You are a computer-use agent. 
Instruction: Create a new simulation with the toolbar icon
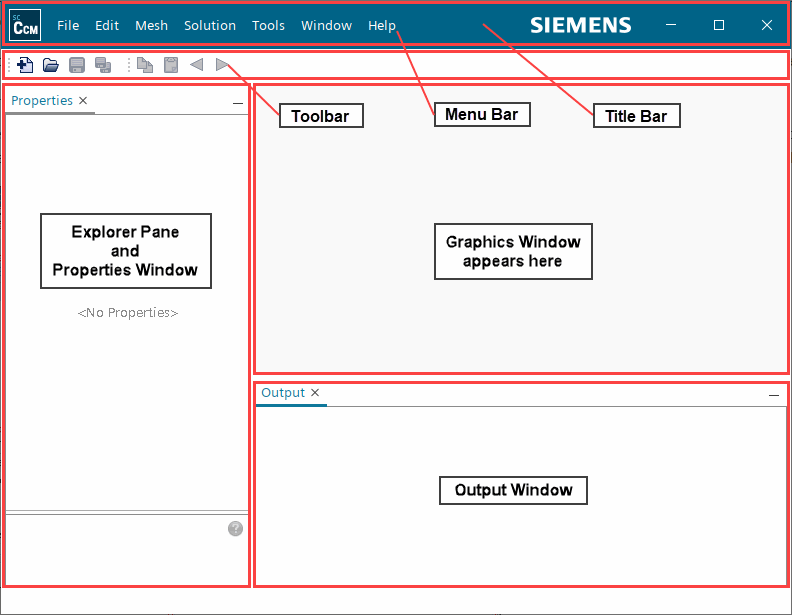pyautogui.click(x=25, y=65)
